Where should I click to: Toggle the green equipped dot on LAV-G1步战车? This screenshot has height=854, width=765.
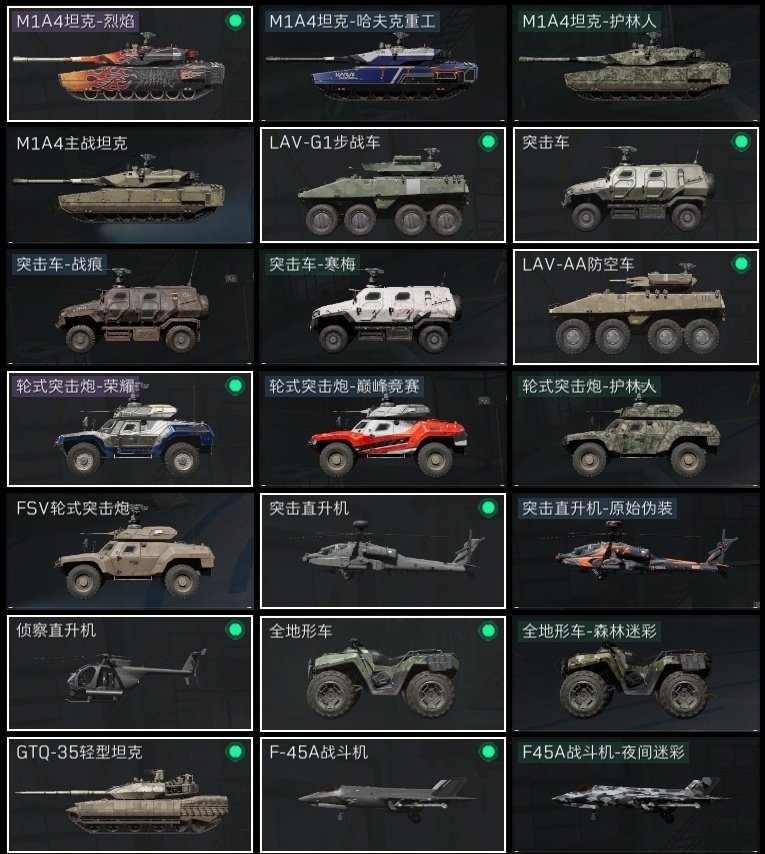tap(488, 142)
